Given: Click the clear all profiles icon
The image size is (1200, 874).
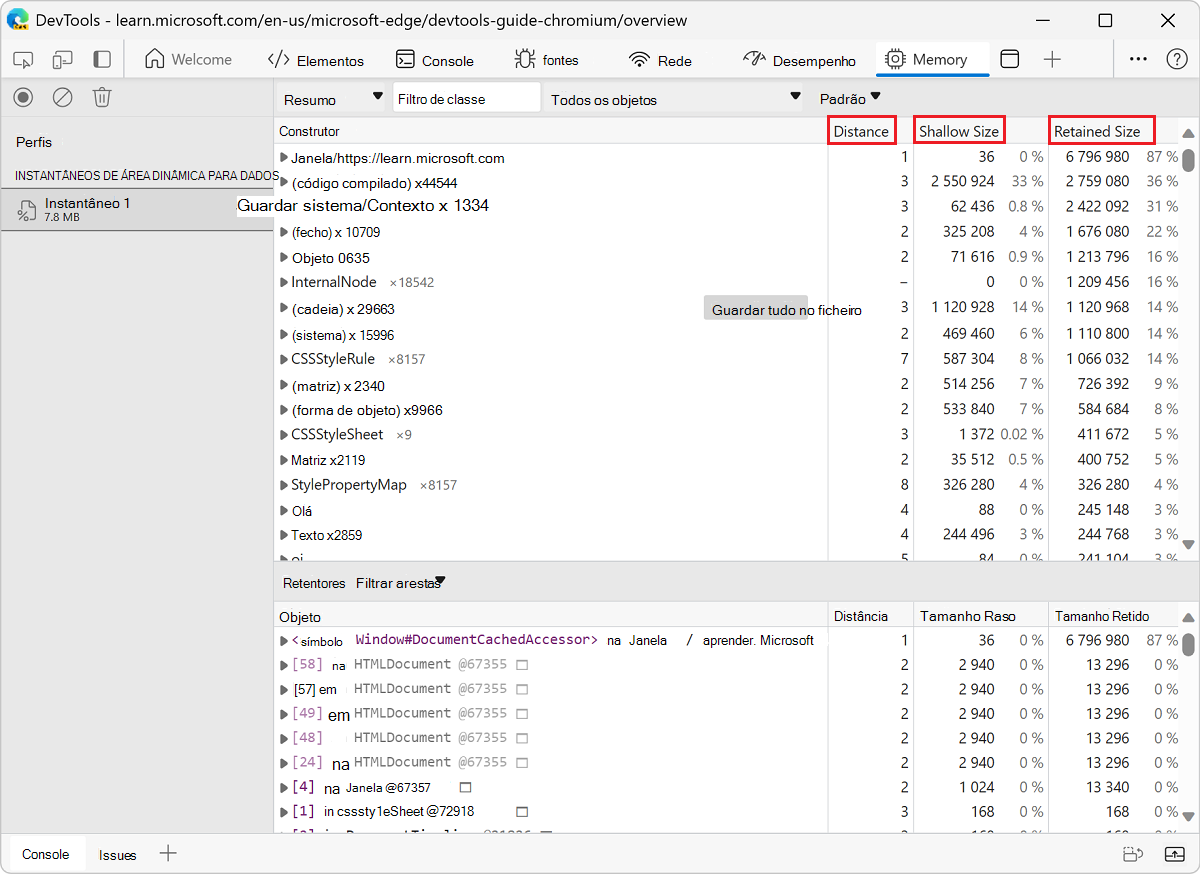Looking at the screenshot, I should coord(62,97).
